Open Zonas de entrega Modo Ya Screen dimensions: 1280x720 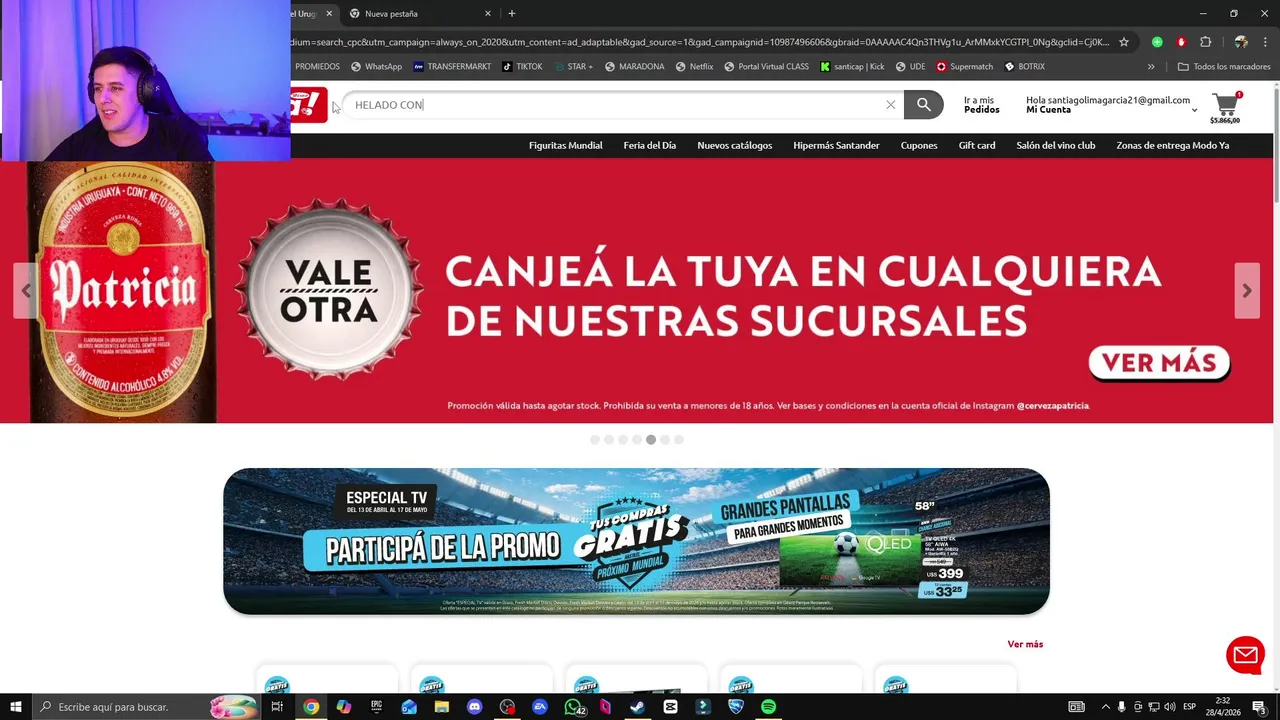[1173, 145]
